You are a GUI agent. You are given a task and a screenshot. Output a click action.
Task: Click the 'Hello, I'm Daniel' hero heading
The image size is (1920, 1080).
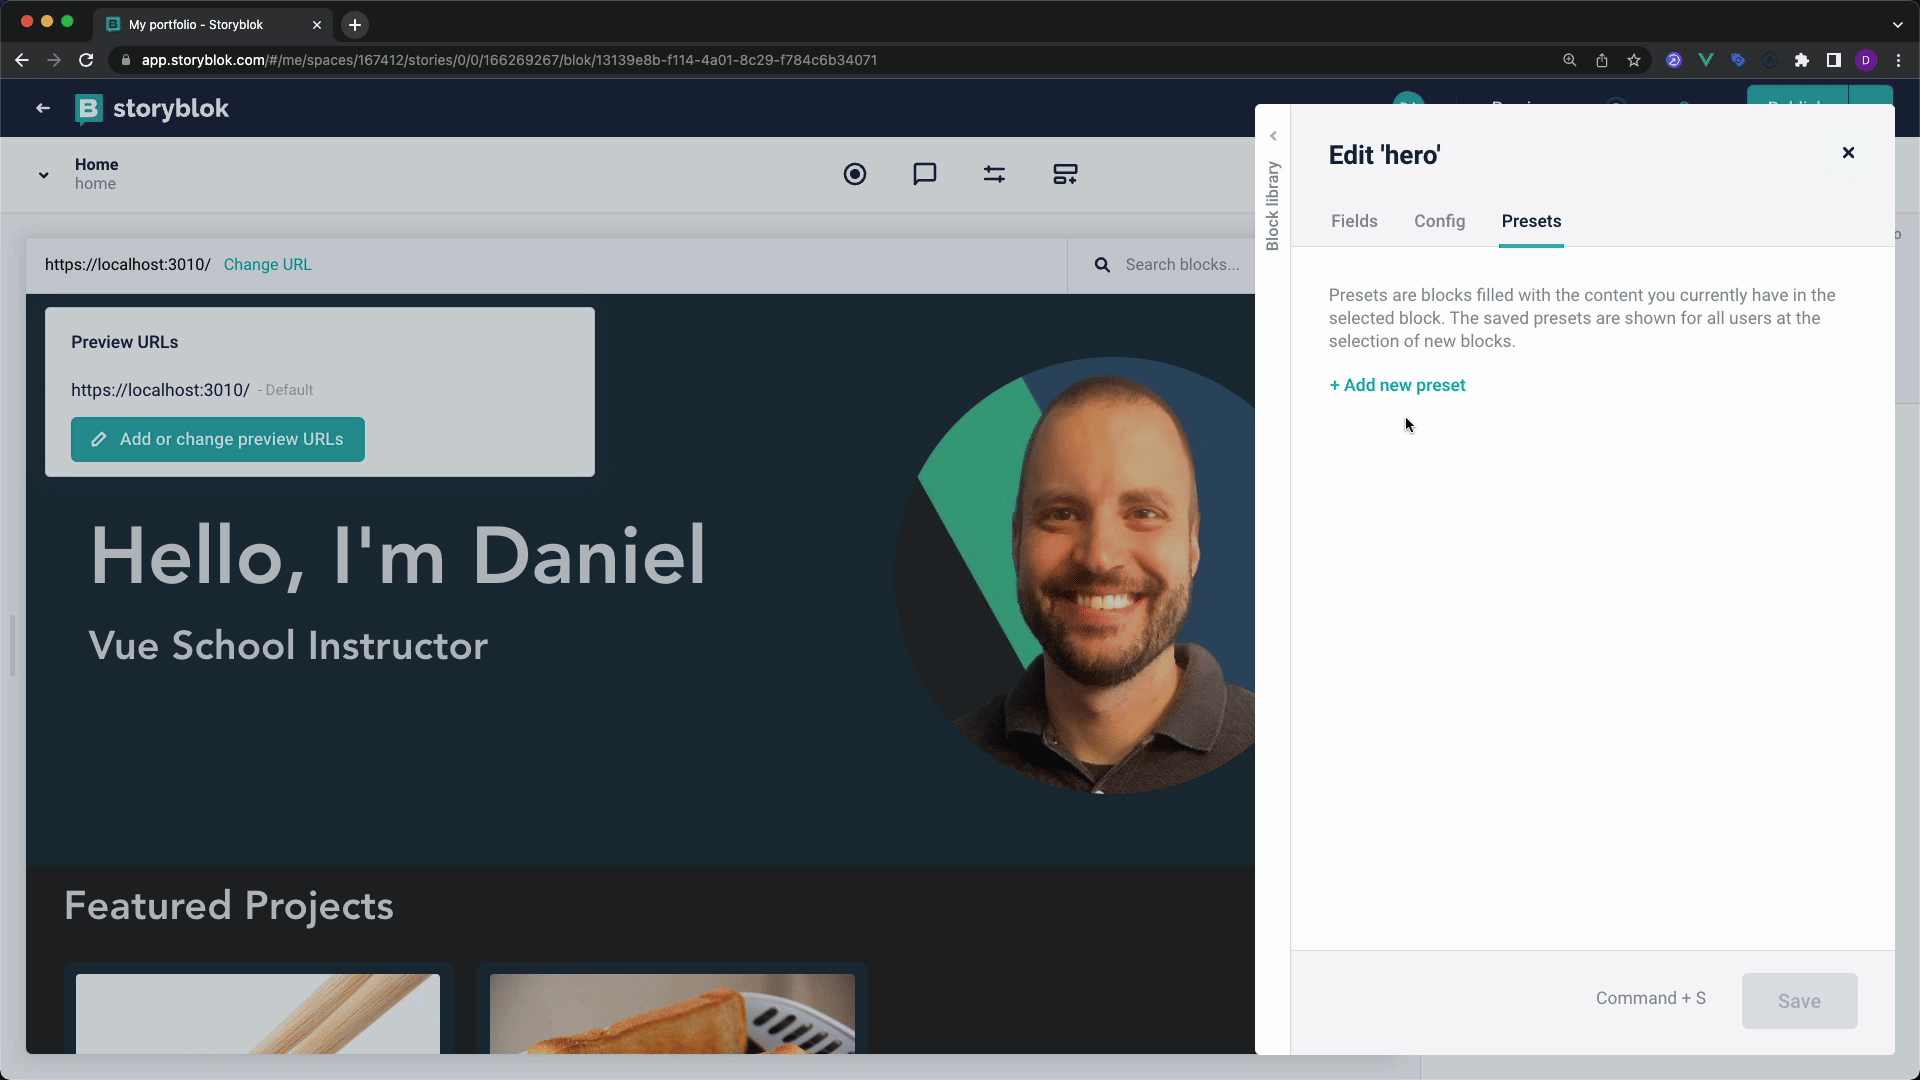tap(398, 556)
